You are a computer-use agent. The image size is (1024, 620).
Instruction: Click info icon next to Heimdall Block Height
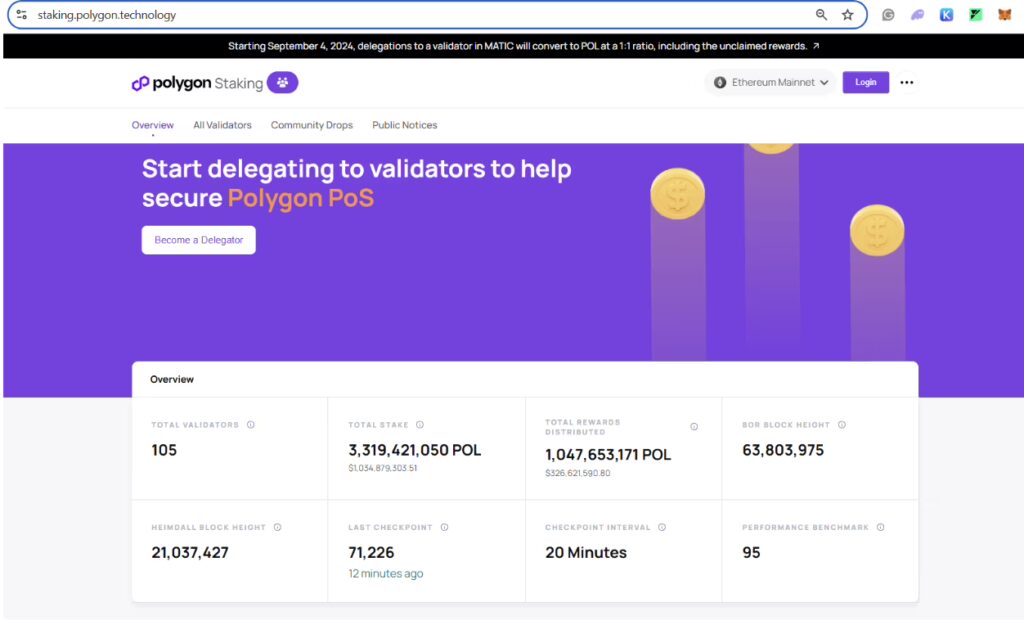(x=277, y=527)
